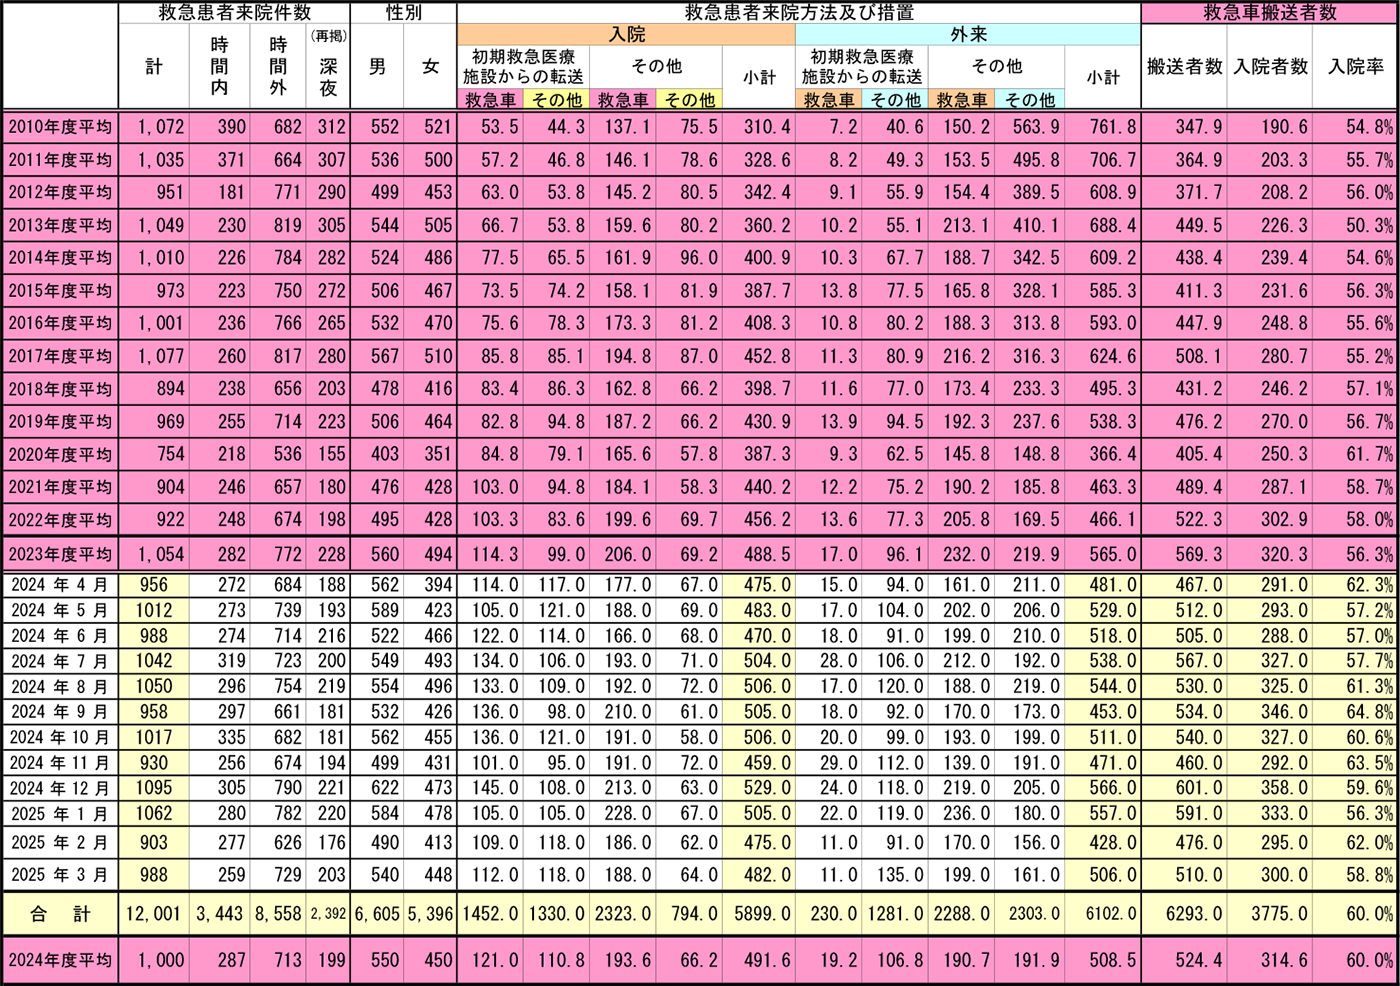Select the 2023年度平均 row label
The image size is (1400, 986).
[60, 554]
